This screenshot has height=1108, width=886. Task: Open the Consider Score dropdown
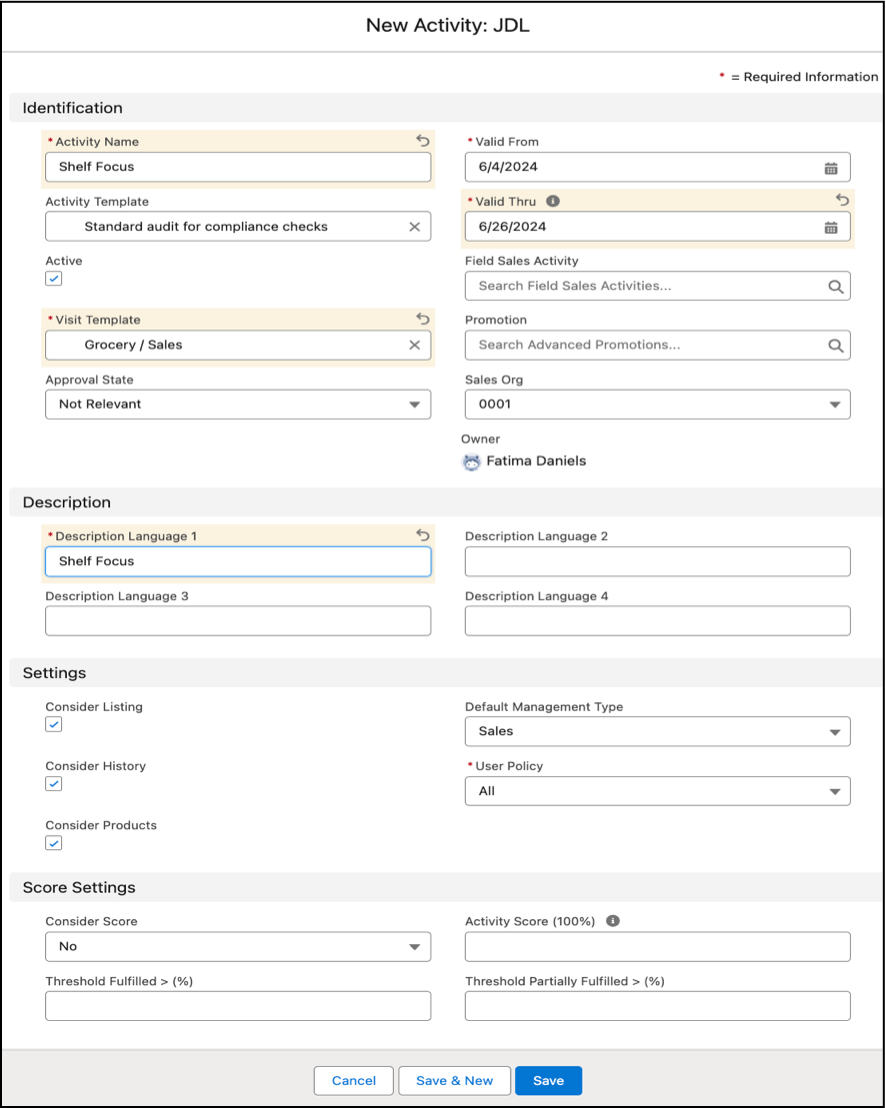click(x=238, y=946)
